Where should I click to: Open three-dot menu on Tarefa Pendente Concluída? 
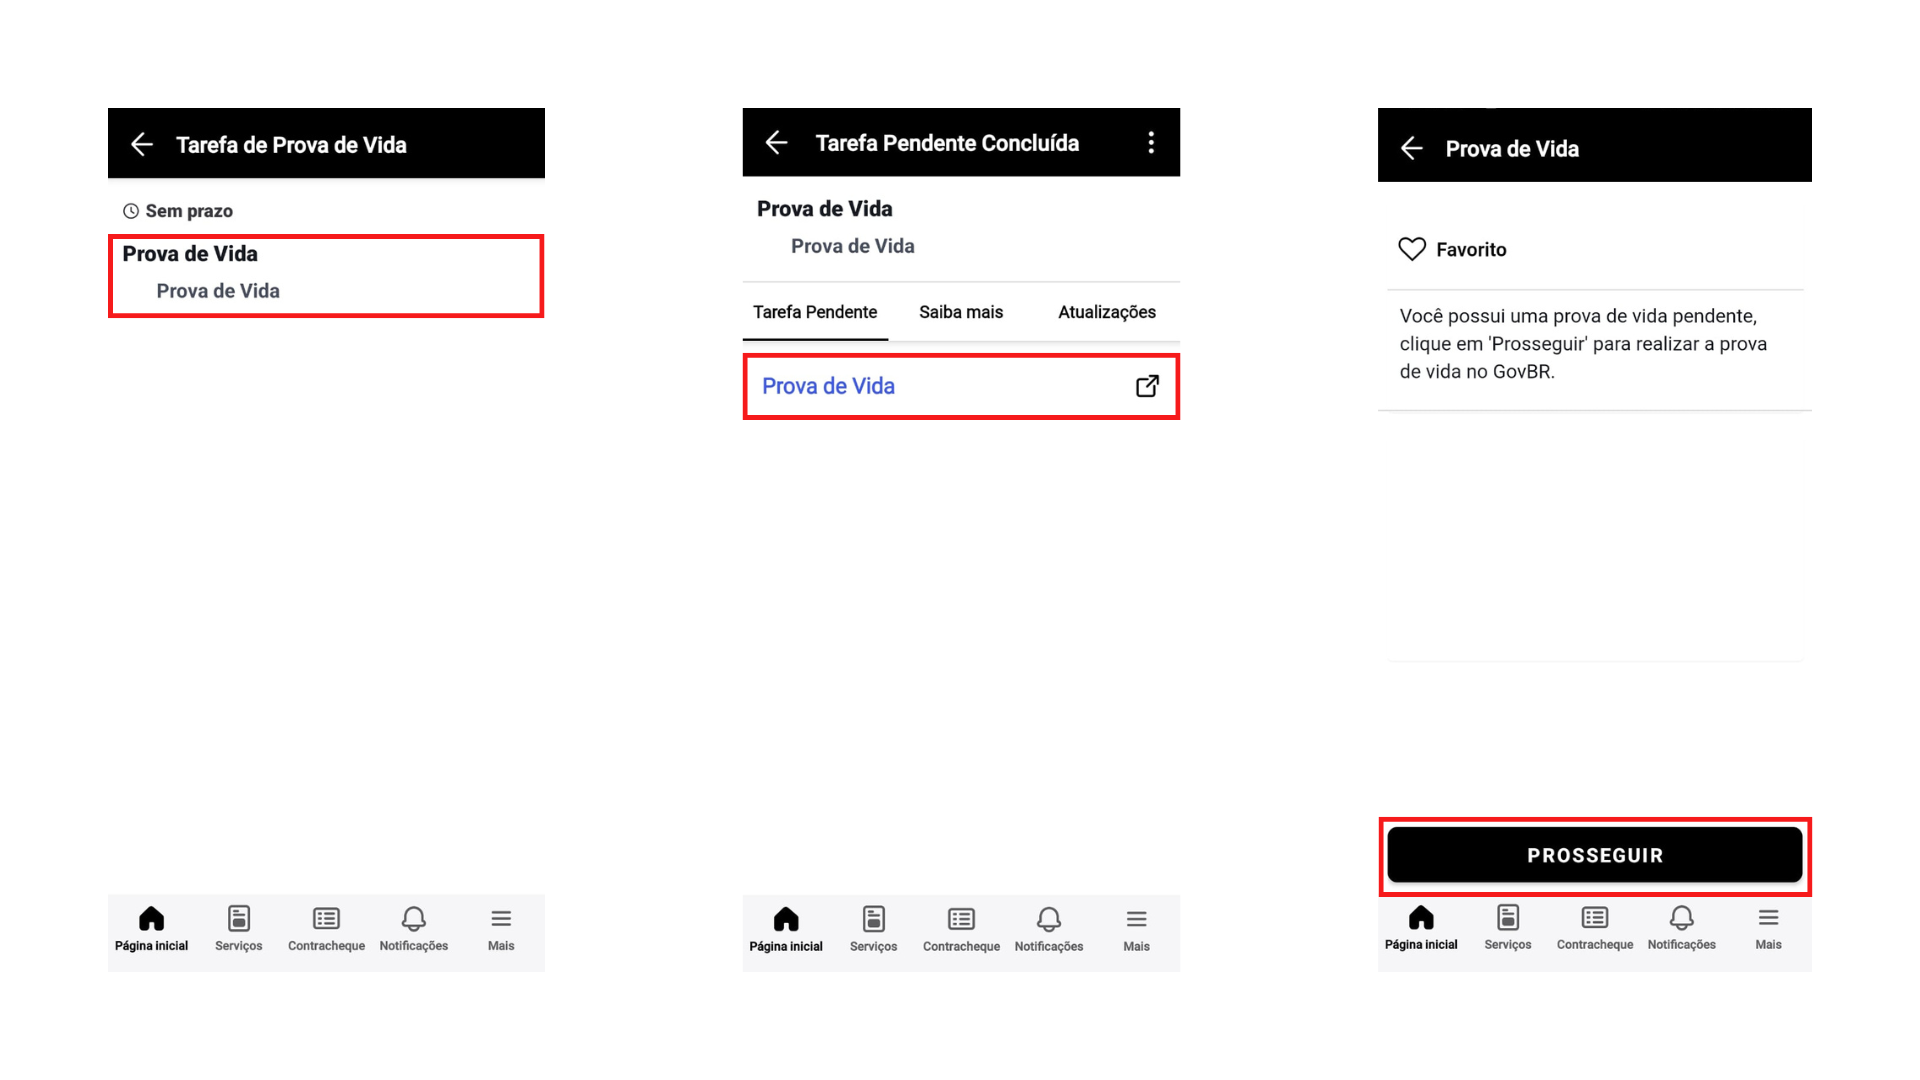(x=1151, y=143)
